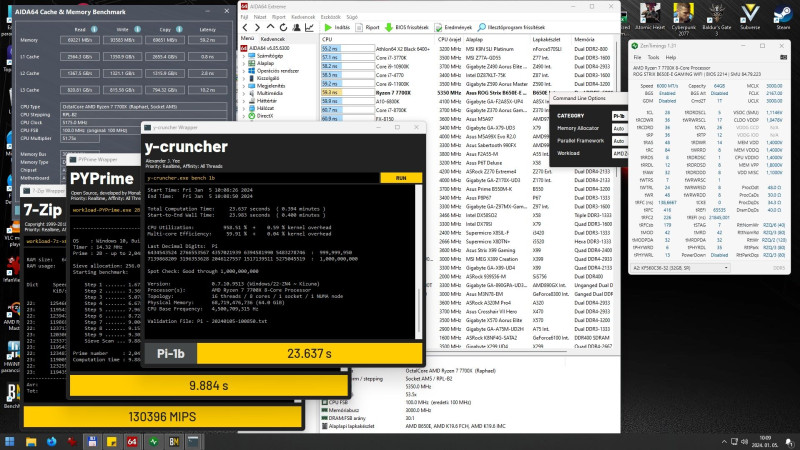Open the Fájl menu in AIDA64 Extreme

(x=244, y=17)
